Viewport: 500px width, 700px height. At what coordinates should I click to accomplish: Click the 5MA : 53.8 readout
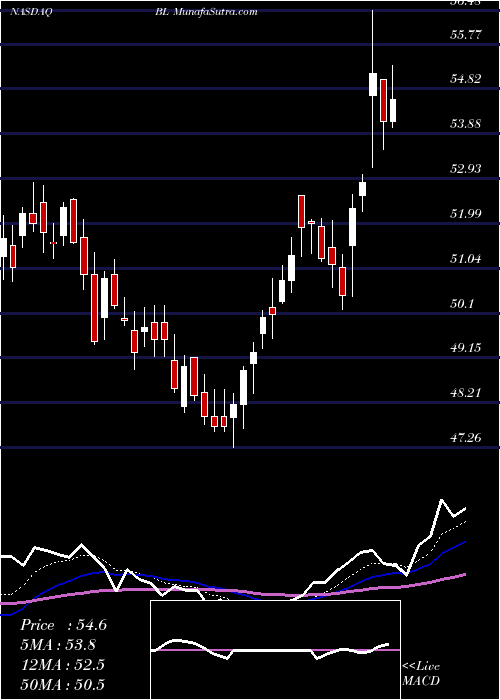(x=59, y=645)
